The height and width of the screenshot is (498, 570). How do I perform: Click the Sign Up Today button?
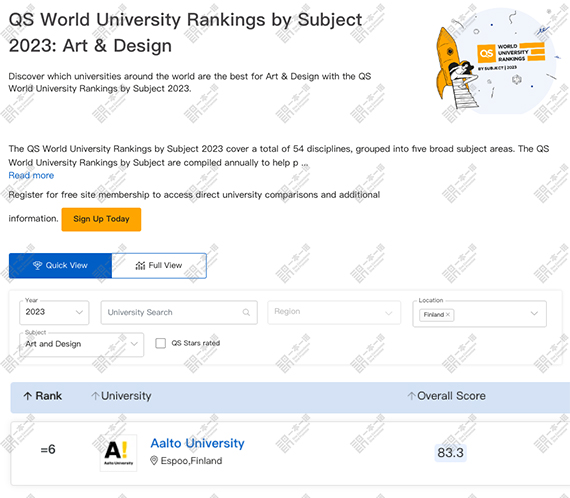point(101,219)
